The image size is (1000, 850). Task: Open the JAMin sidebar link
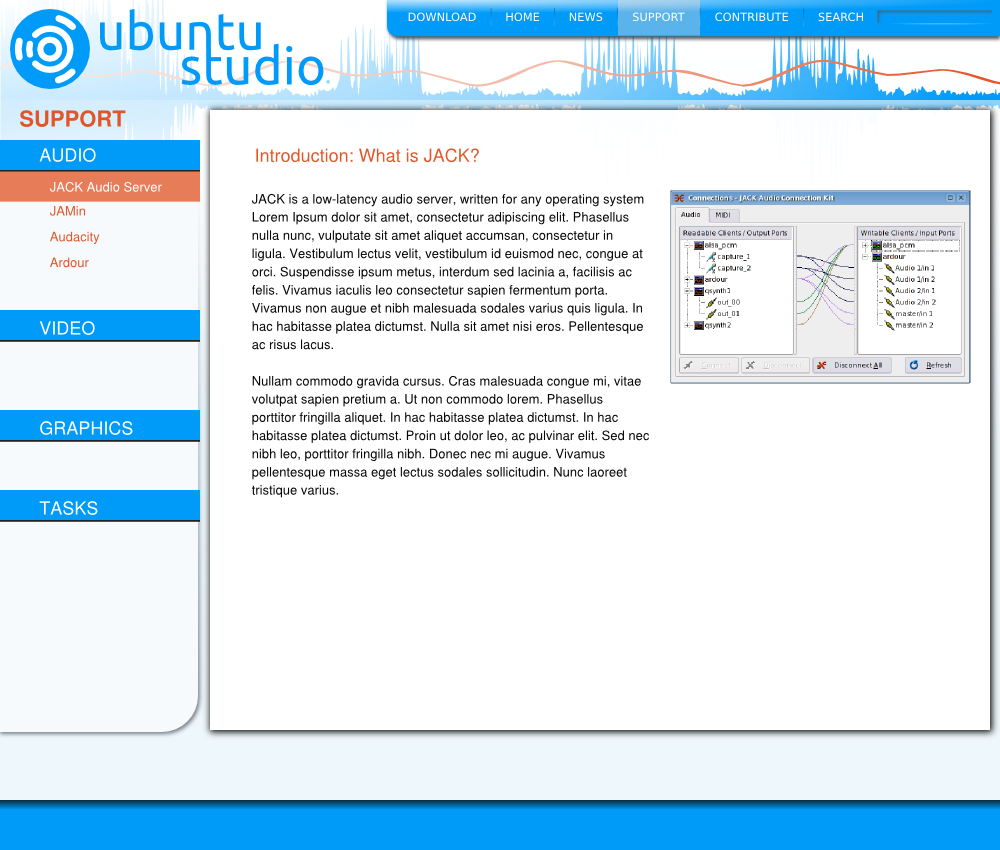[68, 211]
